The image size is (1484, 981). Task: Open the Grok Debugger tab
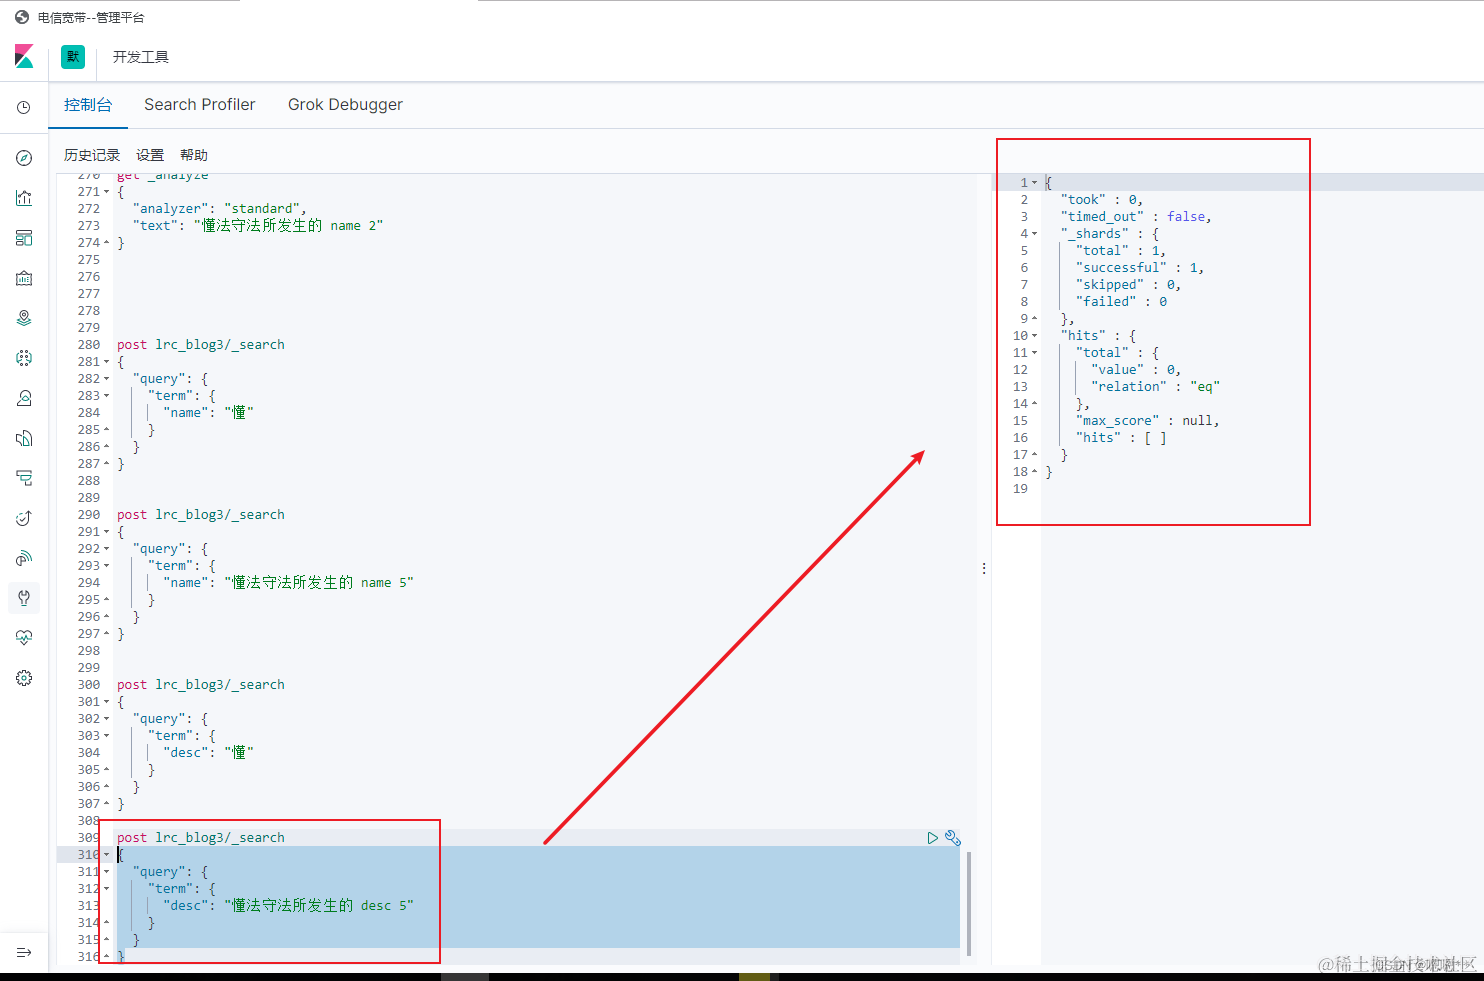pyautogui.click(x=345, y=105)
